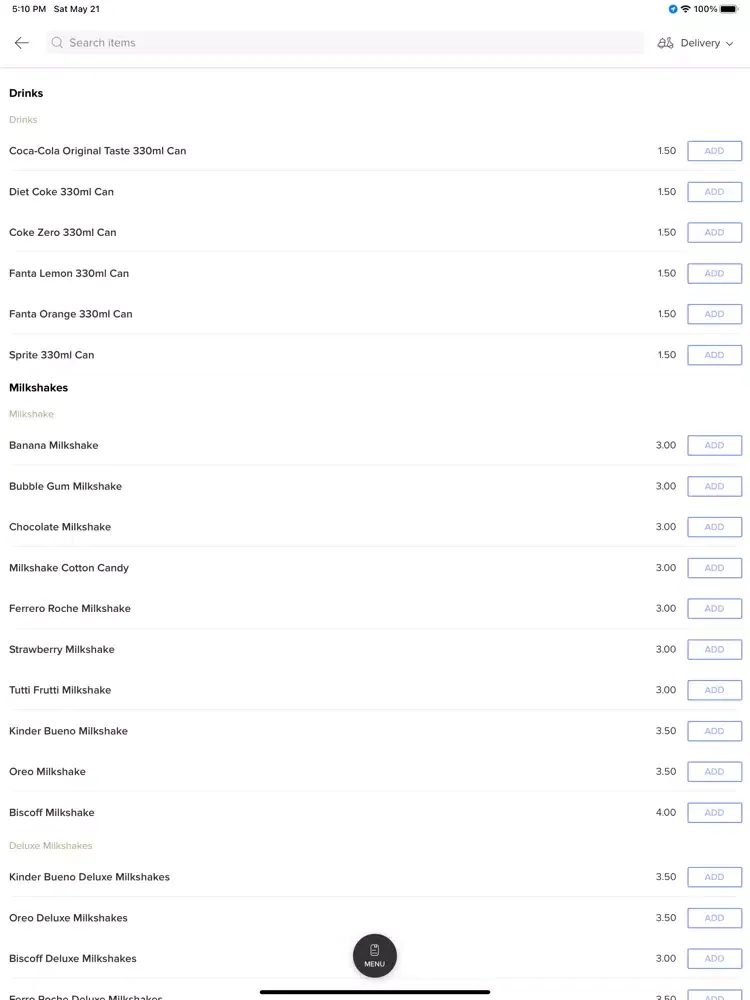Add Diet Coke 330ml Can
Viewport: 750px width, 1000px height.
(x=714, y=192)
